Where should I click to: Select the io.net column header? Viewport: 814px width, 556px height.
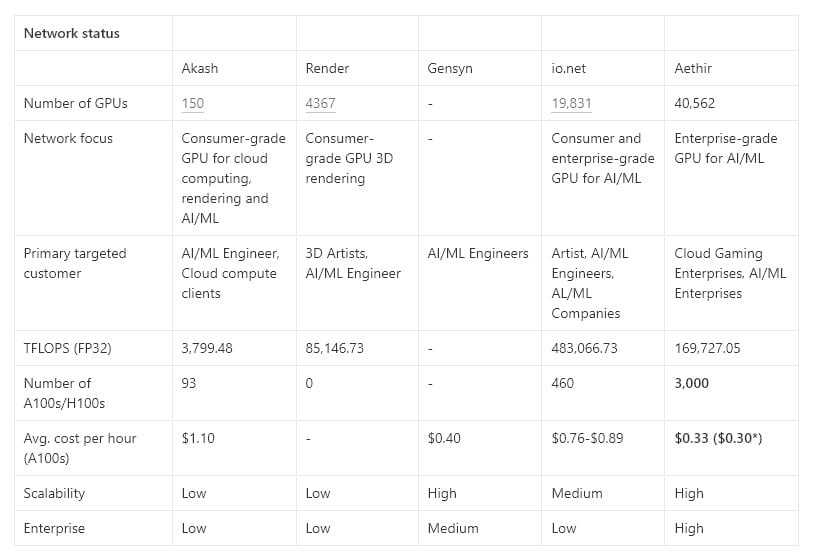pos(567,68)
